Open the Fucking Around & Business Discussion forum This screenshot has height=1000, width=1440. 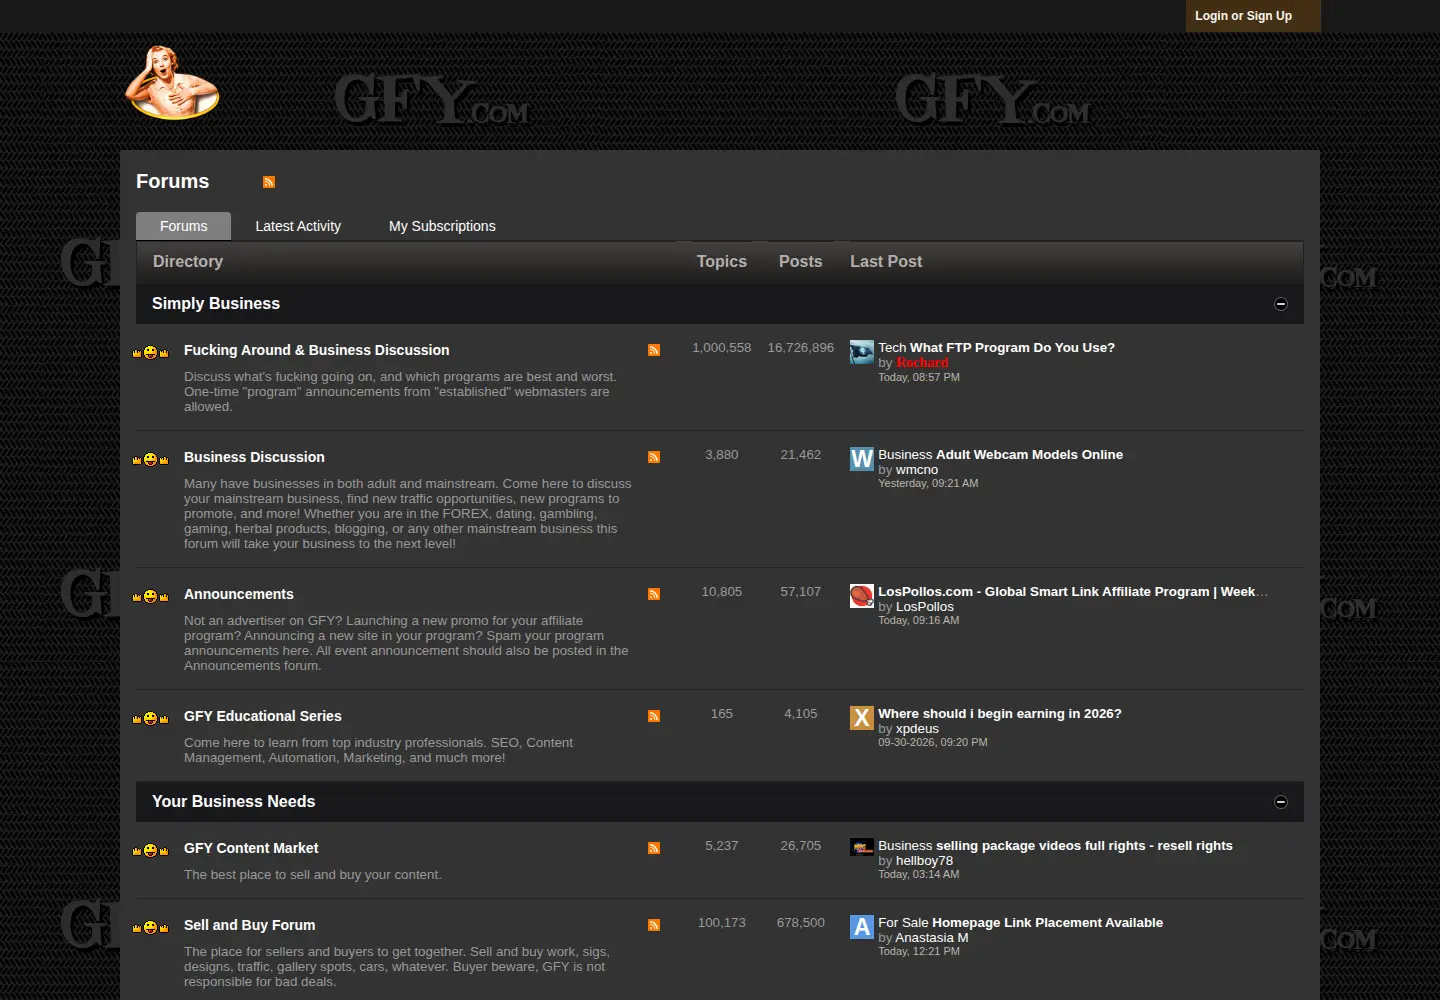pyautogui.click(x=316, y=350)
